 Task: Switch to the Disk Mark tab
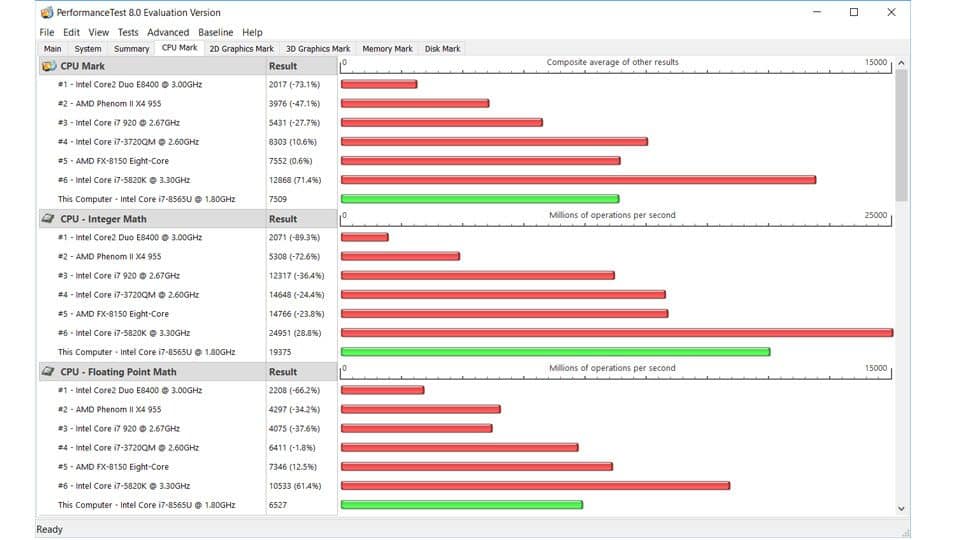(442, 48)
